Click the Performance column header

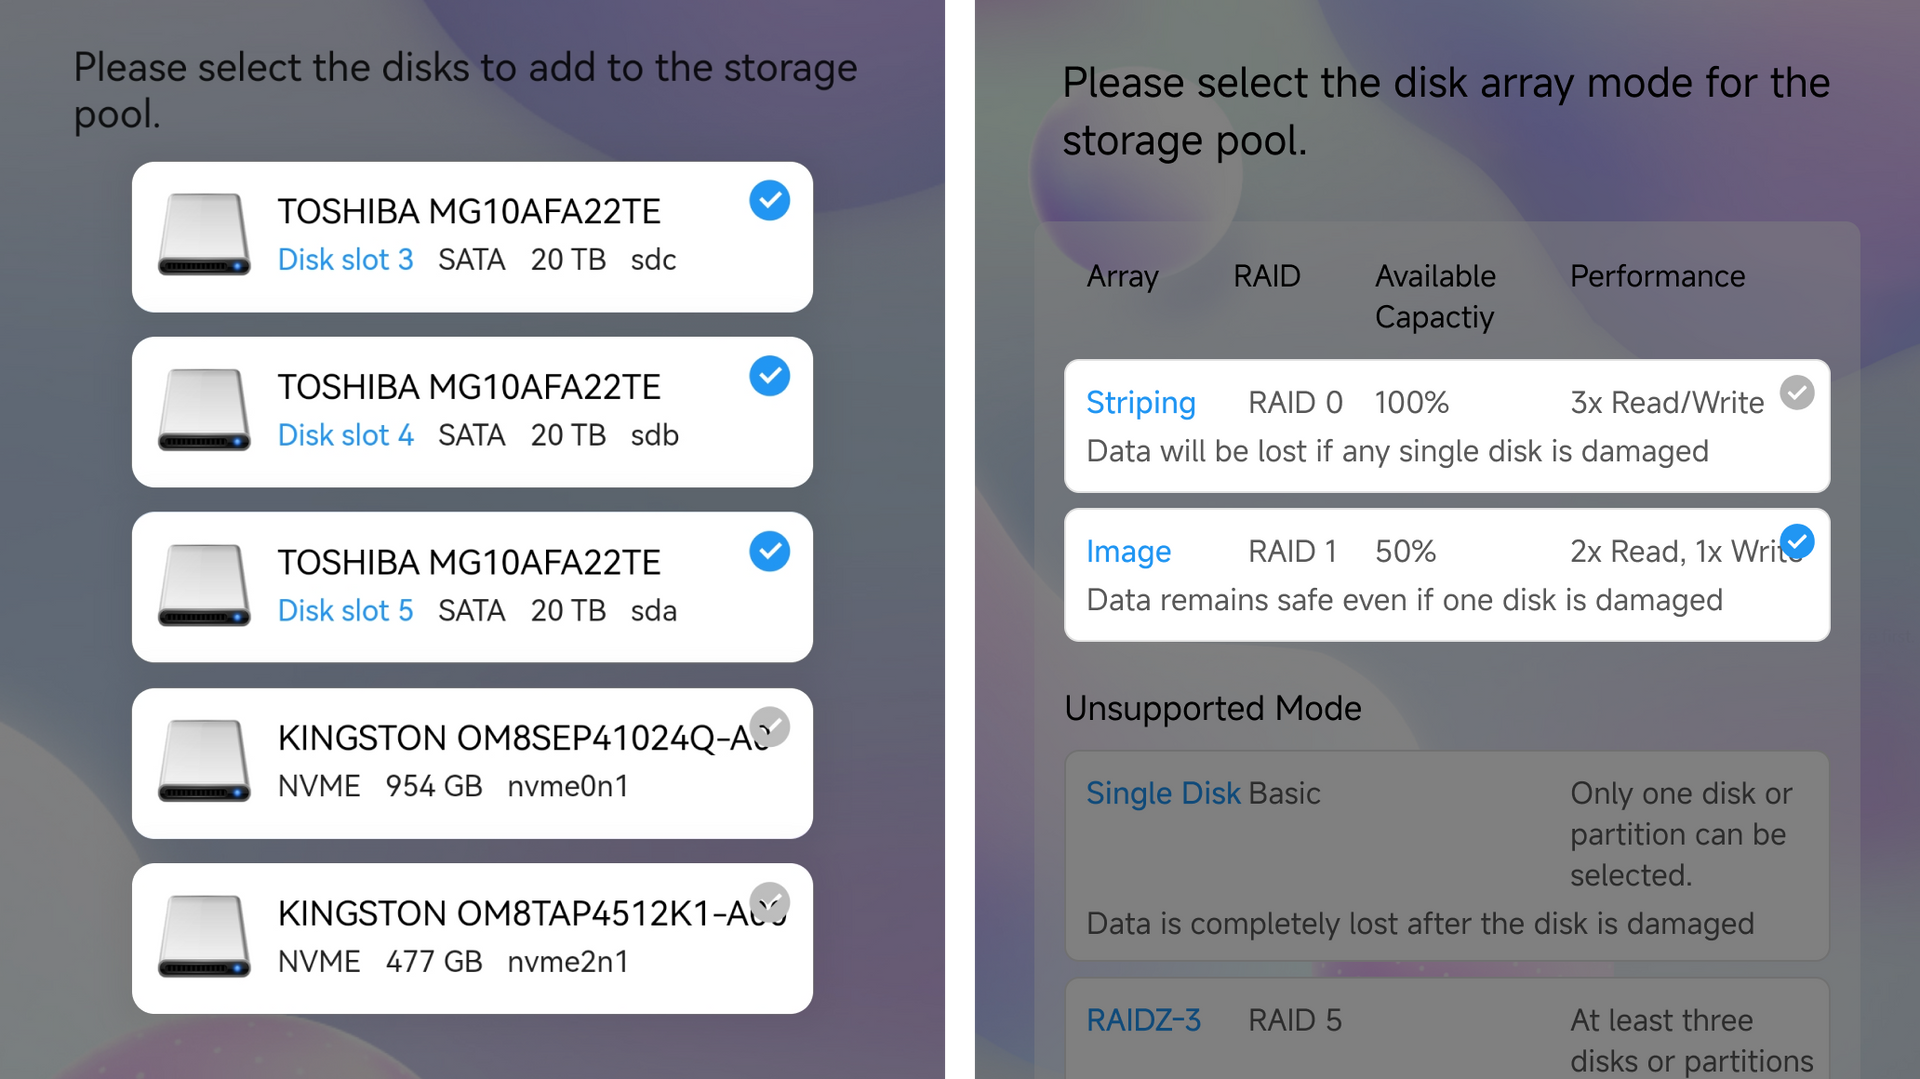[1657, 276]
